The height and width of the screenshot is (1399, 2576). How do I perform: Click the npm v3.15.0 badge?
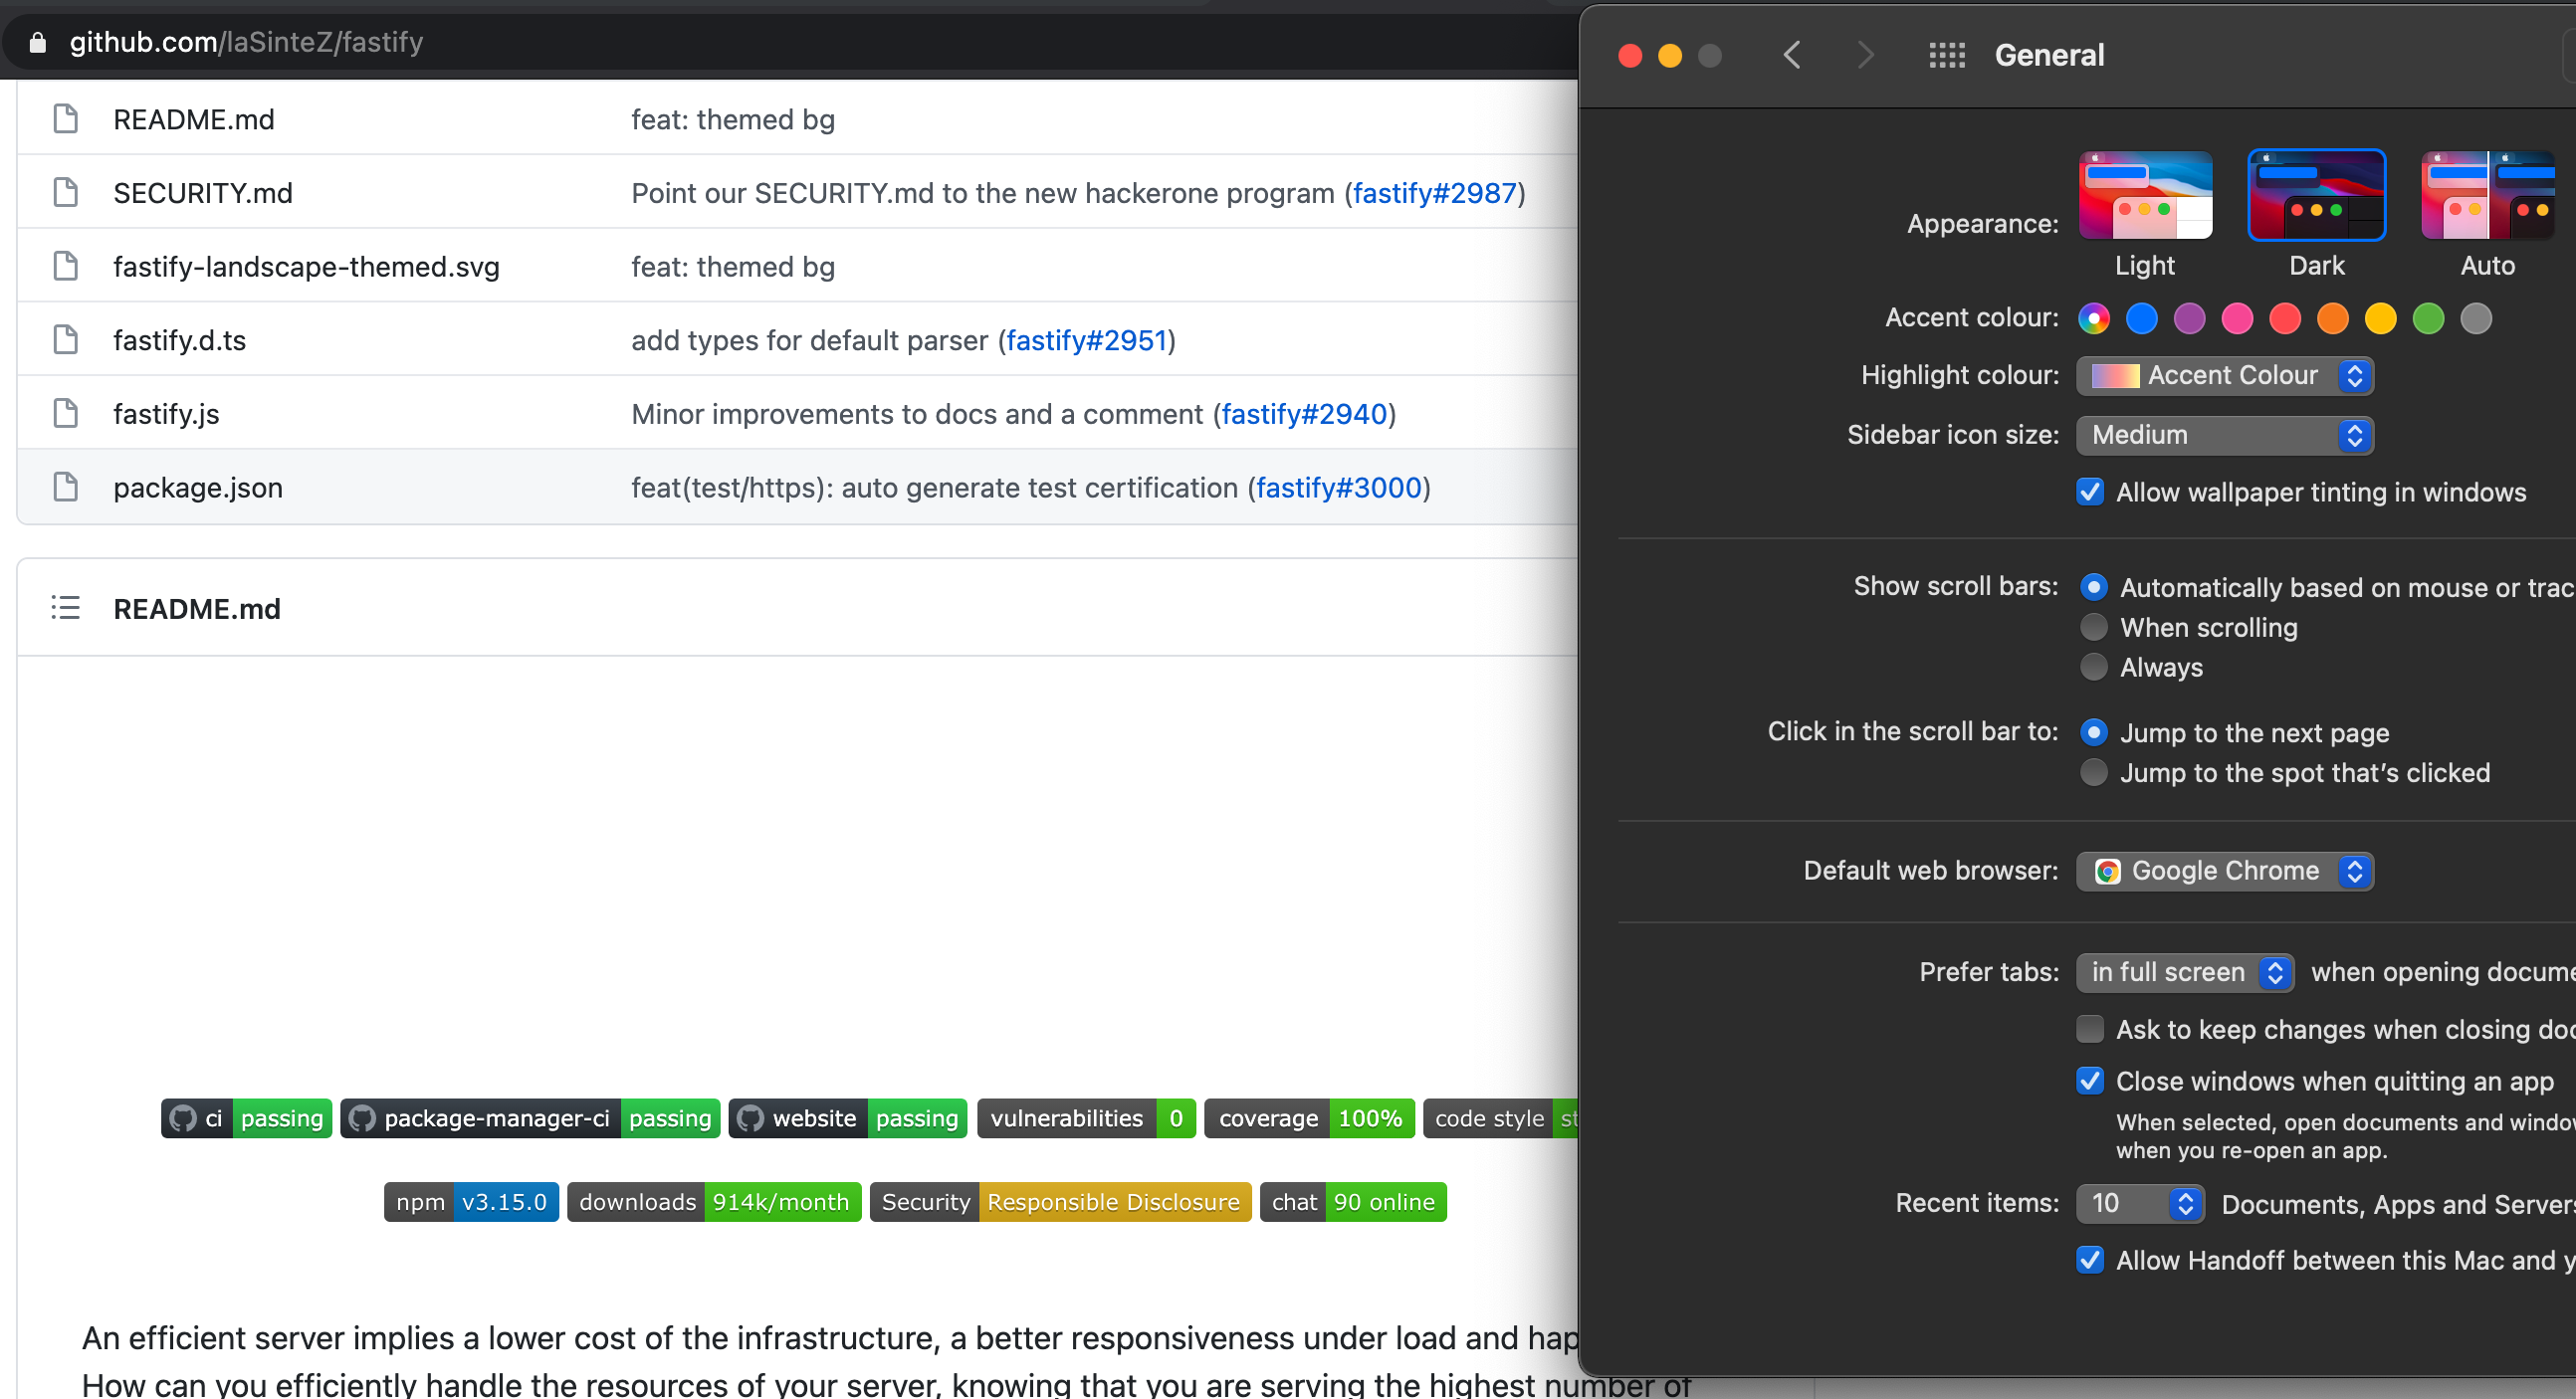pyautogui.click(x=471, y=1202)
